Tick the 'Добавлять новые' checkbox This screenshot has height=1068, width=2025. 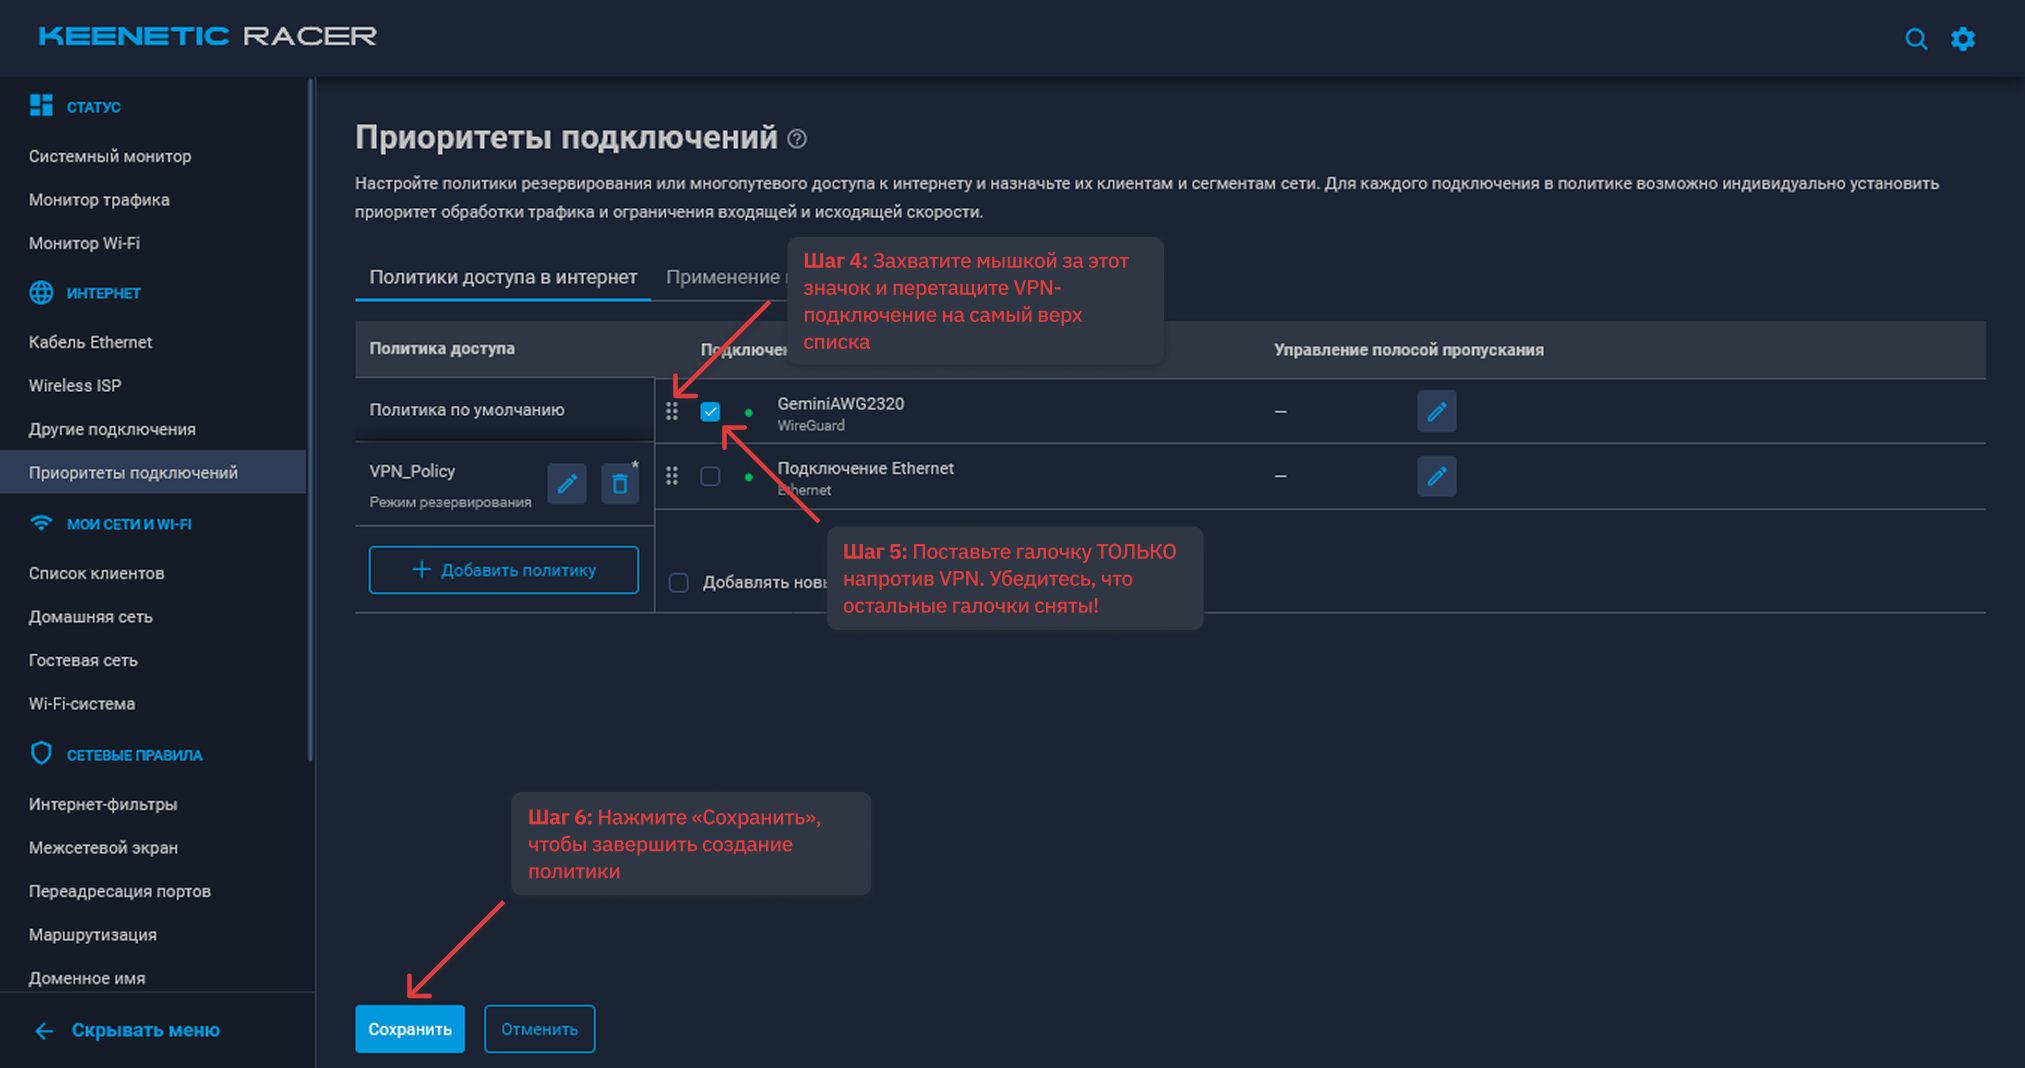(679, 582)
